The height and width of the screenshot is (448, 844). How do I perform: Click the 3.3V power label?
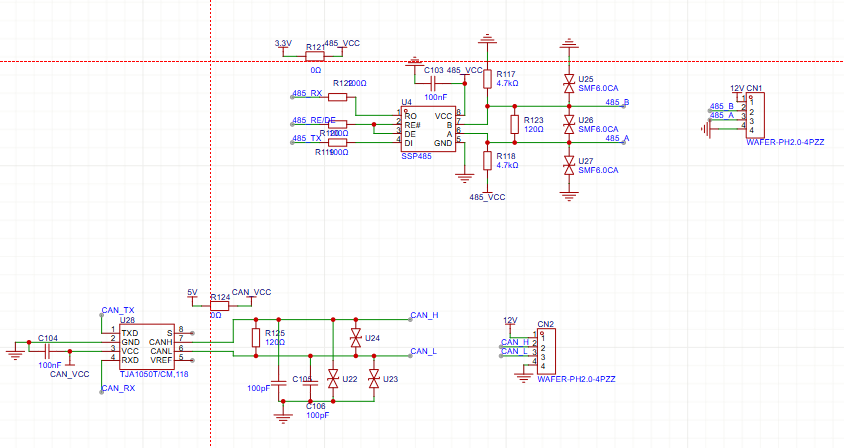click(283, 43)
